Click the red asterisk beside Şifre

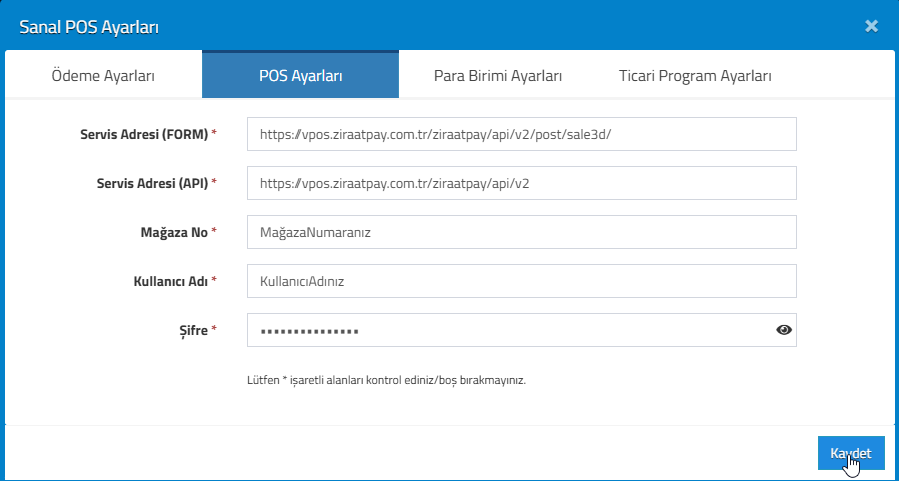[214, 329]
